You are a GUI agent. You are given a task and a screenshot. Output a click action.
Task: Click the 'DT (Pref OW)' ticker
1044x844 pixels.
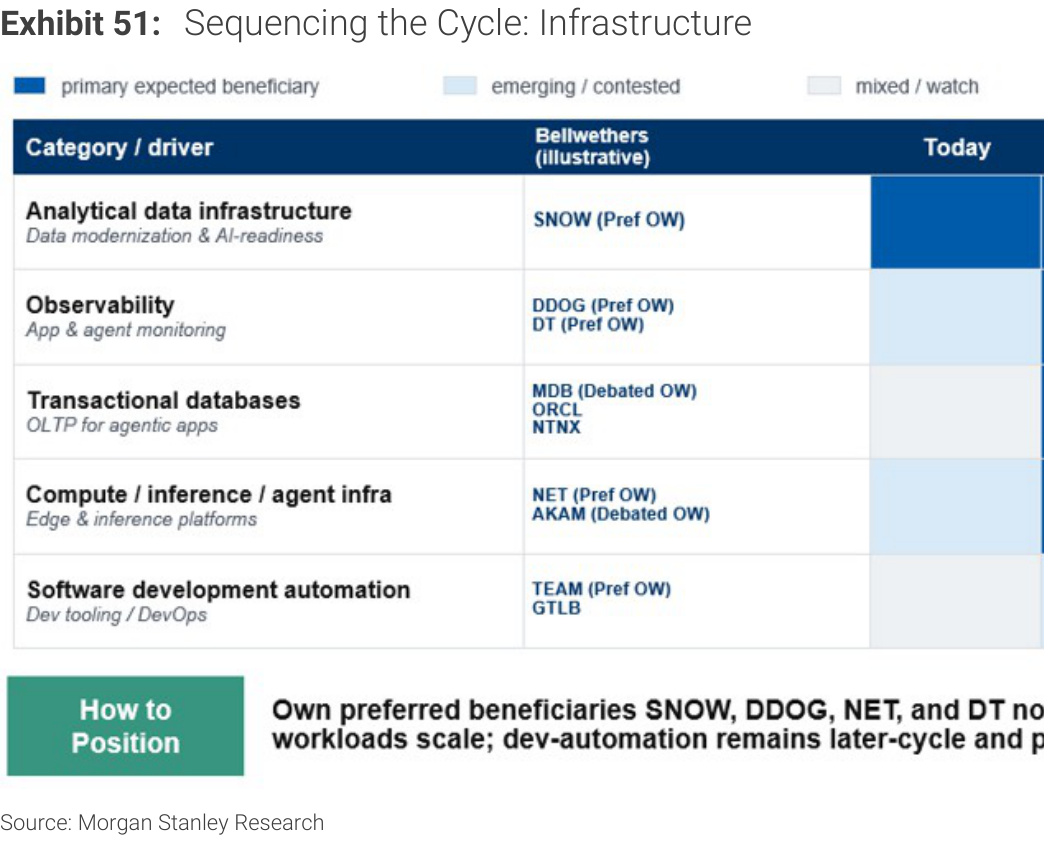(x=588, y=324)
